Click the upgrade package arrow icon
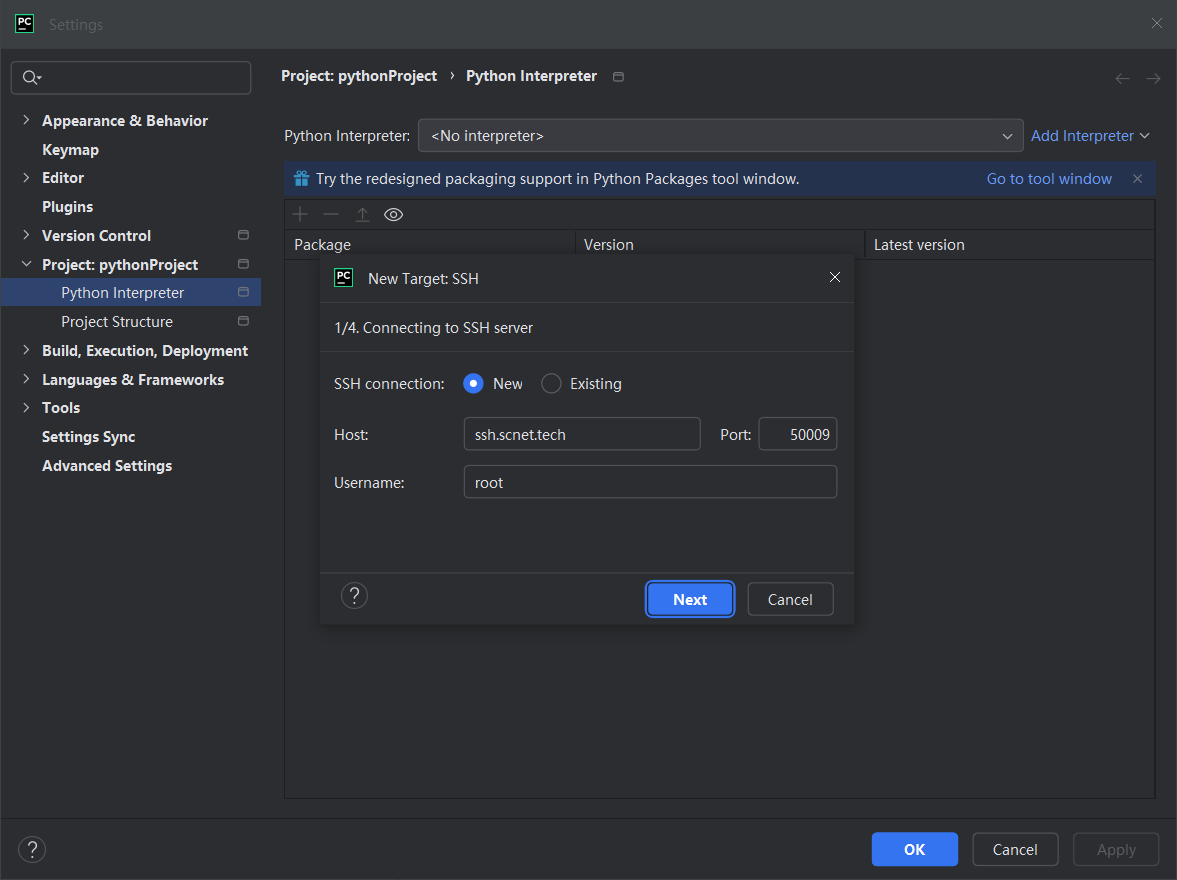The width and height of the screenshot is (1177, 880). coord(362,215)
